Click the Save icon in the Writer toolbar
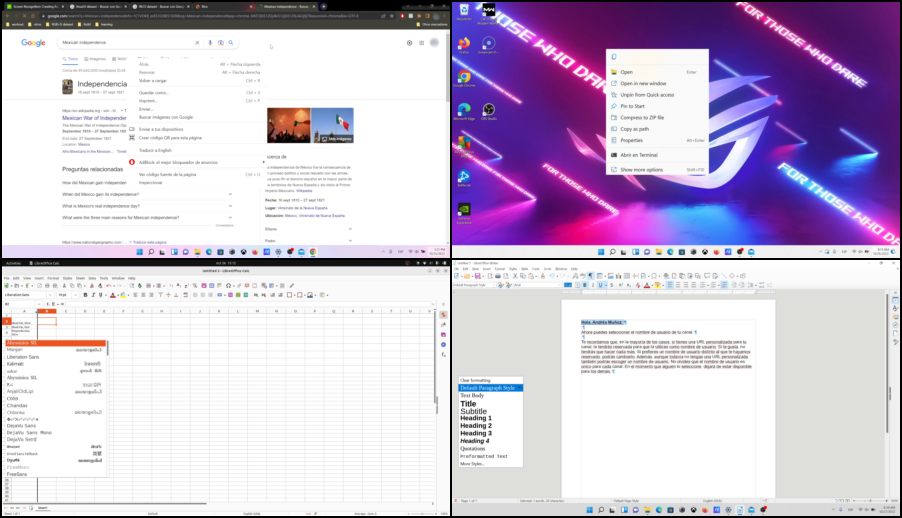 click(x=477, y=276)
